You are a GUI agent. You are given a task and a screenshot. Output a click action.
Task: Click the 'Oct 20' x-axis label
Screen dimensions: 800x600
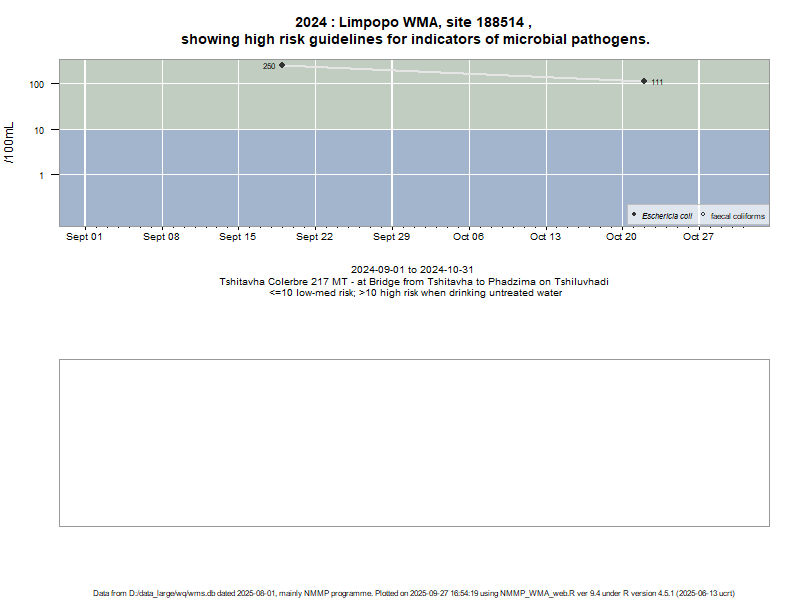click(621, 237)
